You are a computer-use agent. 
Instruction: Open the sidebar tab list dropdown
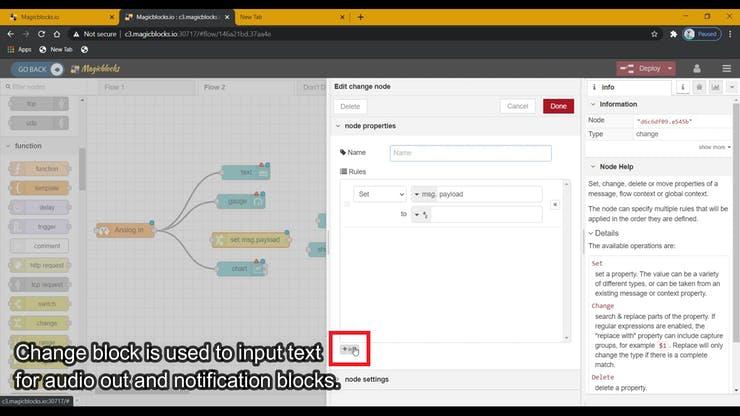pos(732,87)
